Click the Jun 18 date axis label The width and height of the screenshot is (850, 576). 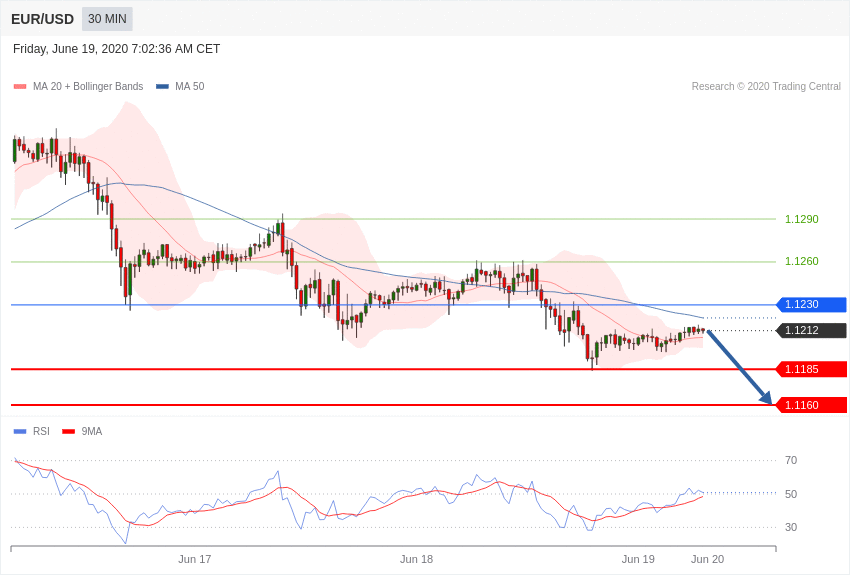pos(416,559)
